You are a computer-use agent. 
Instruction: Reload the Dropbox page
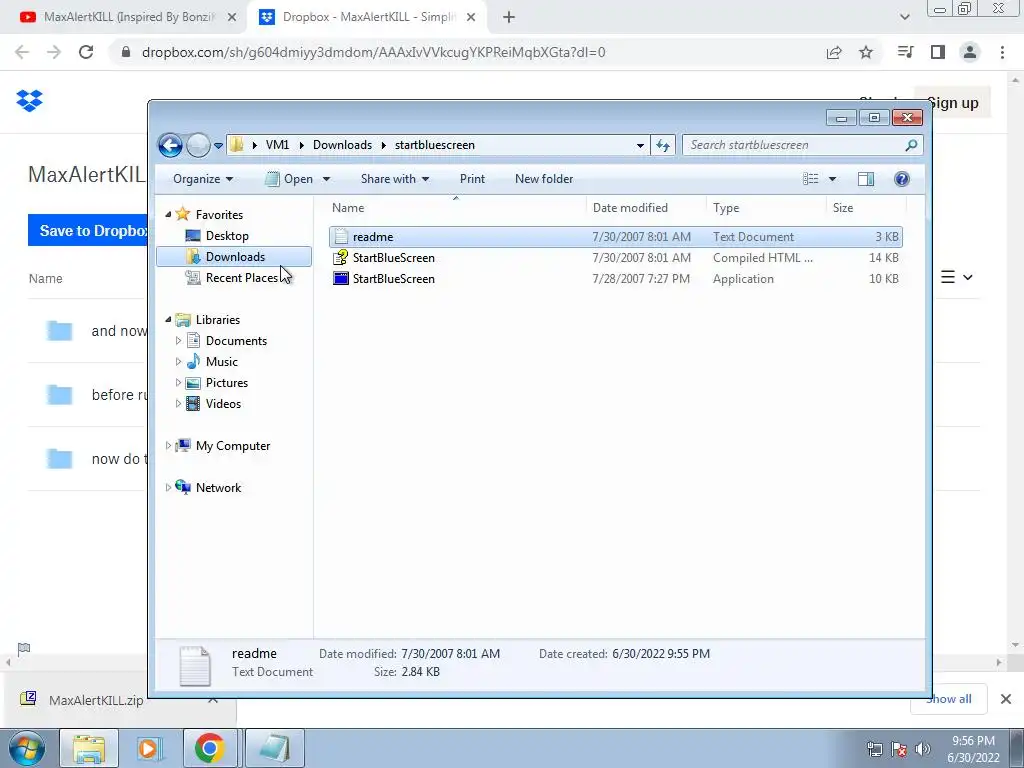pyautogui.click(x=86, y=52)
